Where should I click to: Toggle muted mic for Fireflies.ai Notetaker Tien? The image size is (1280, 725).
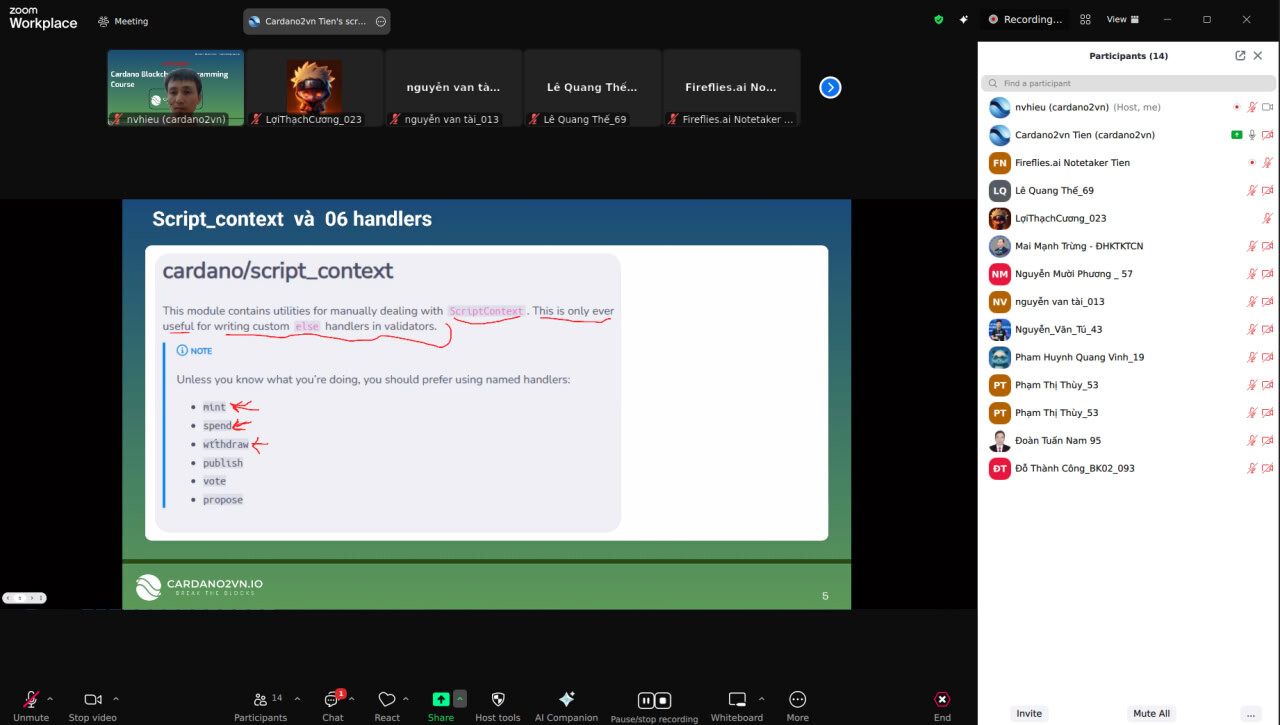[x=1267, y=163]
